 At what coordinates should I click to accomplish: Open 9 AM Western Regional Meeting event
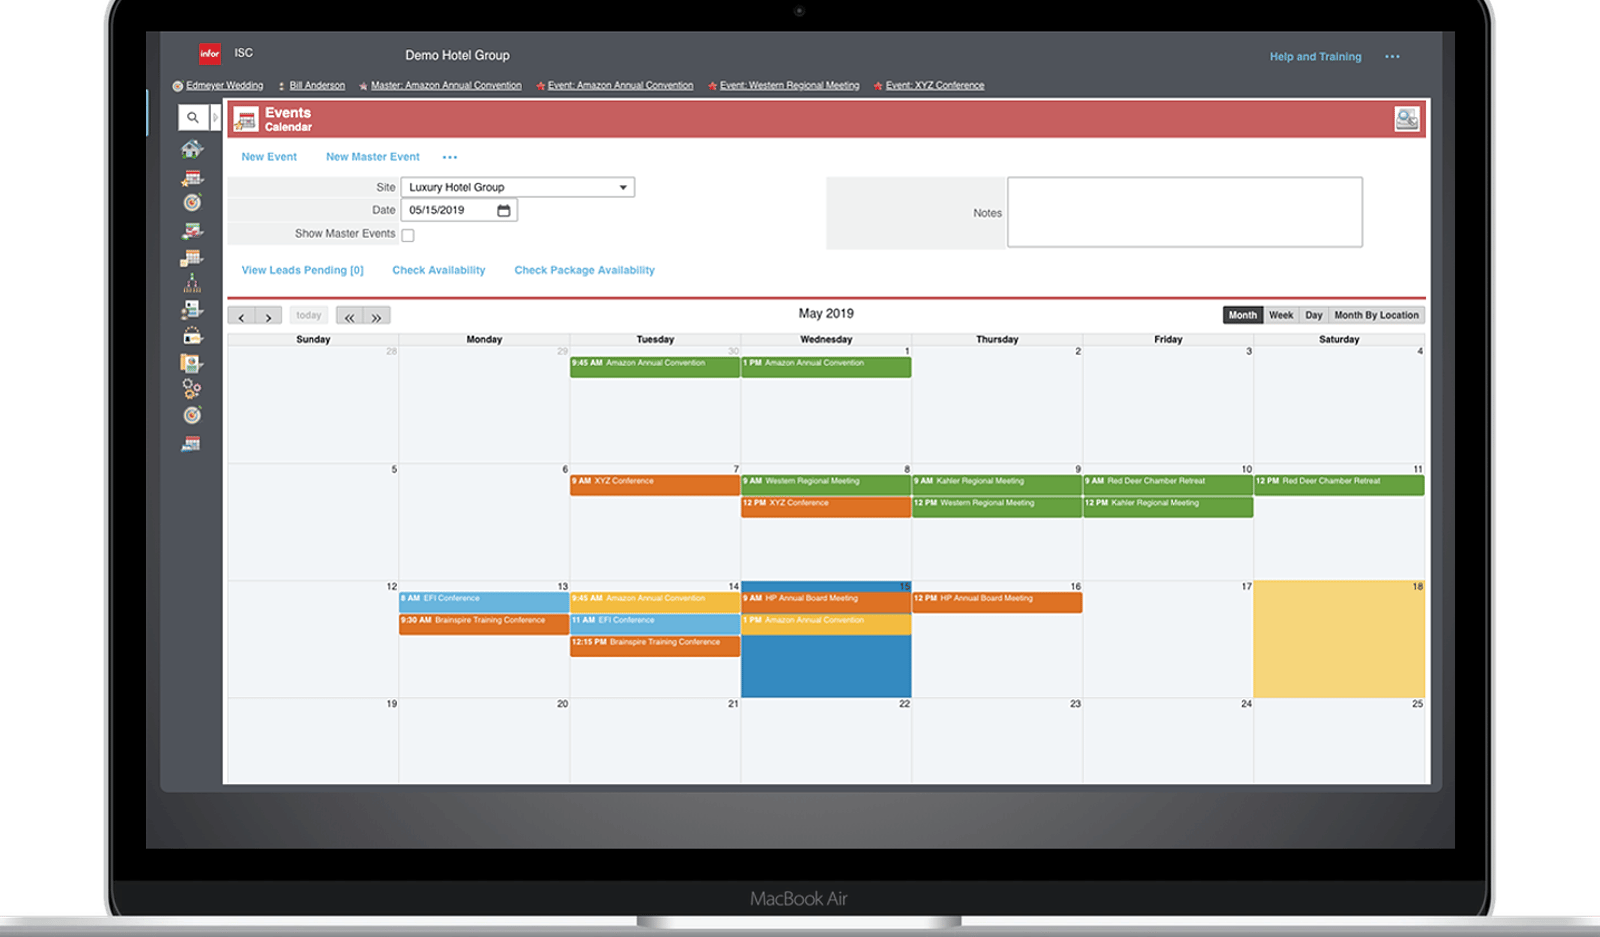(826, 485)
